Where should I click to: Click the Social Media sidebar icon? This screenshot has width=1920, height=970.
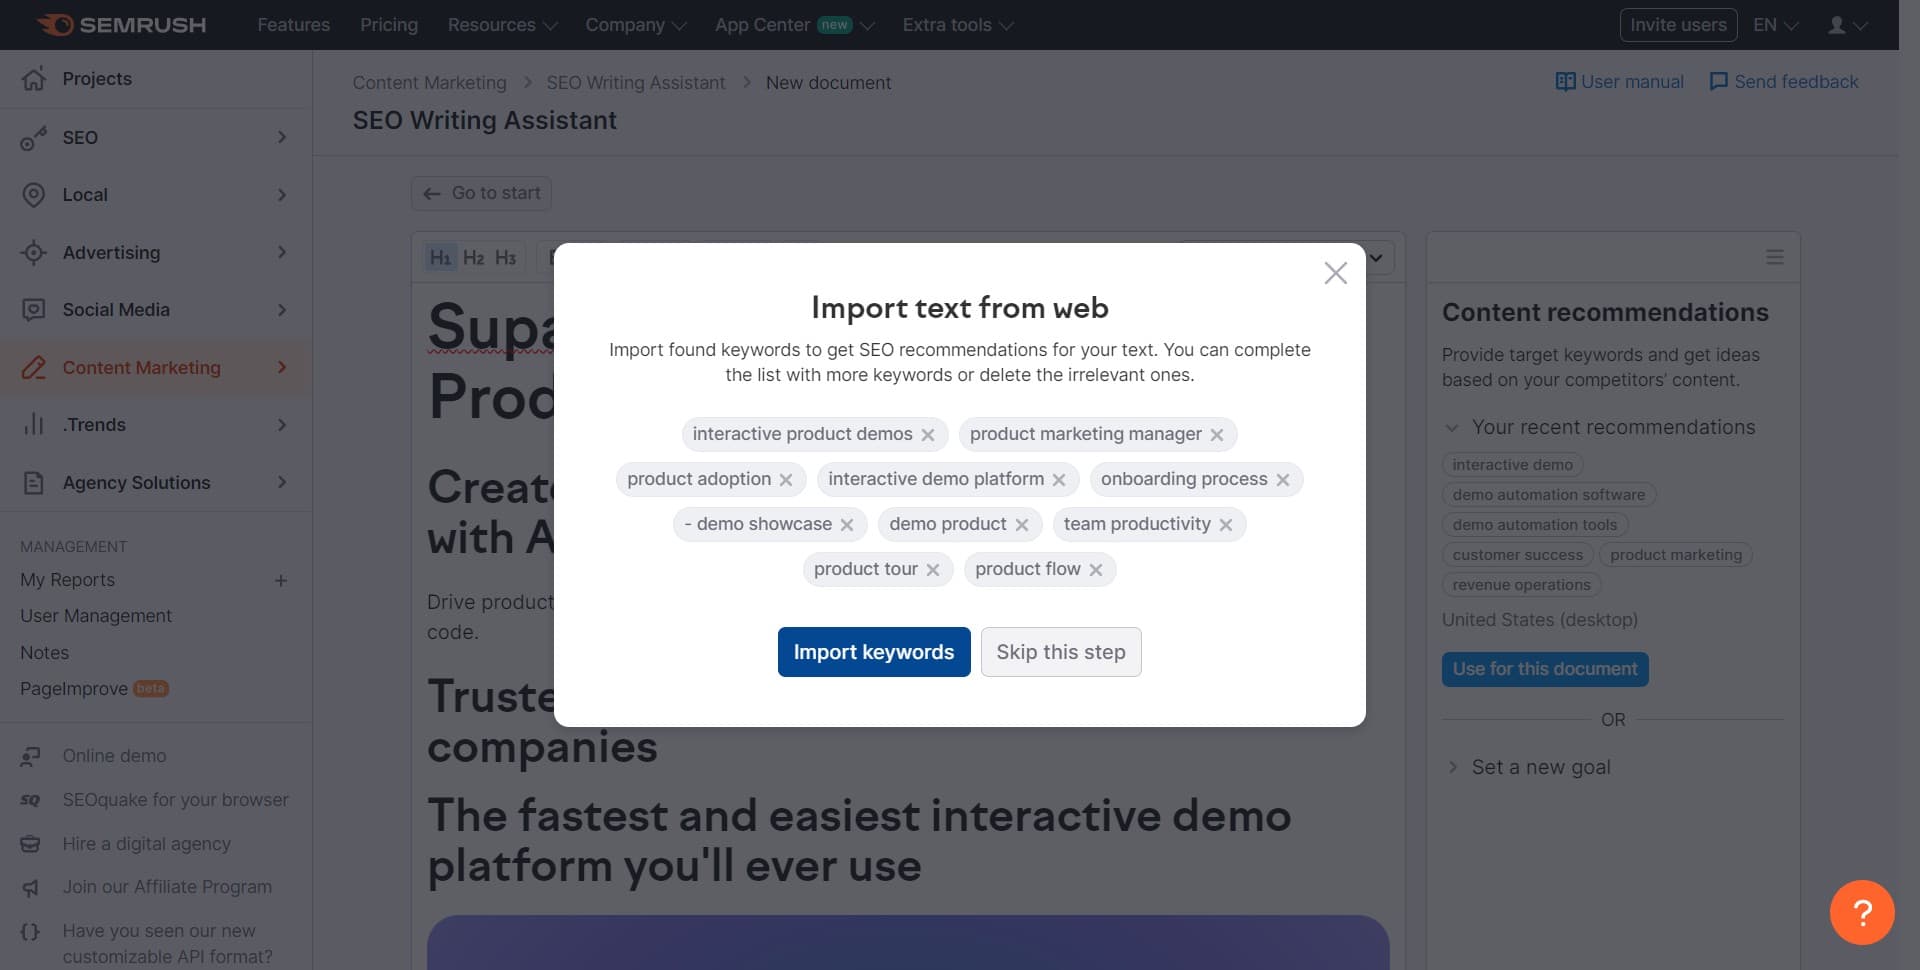click(33, 309)
